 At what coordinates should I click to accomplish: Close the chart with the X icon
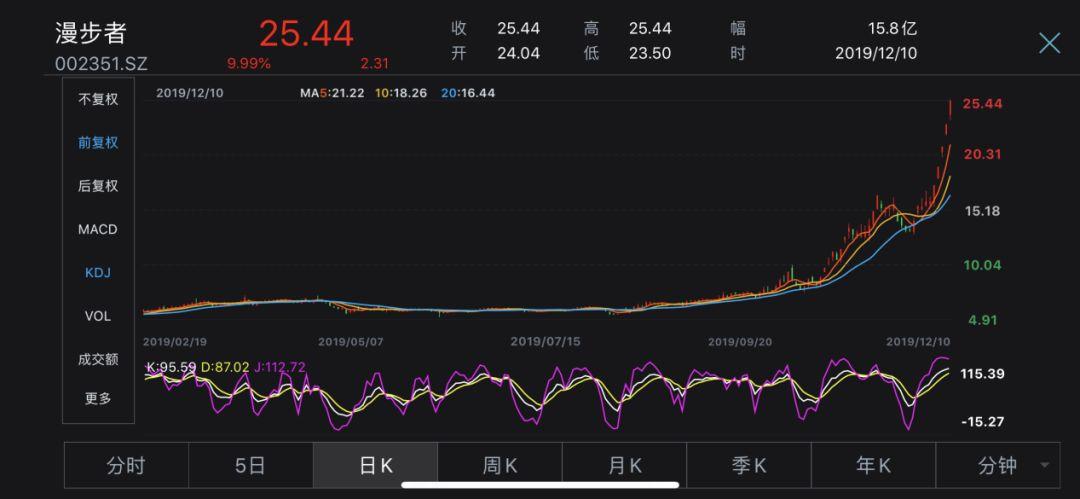1049,43
